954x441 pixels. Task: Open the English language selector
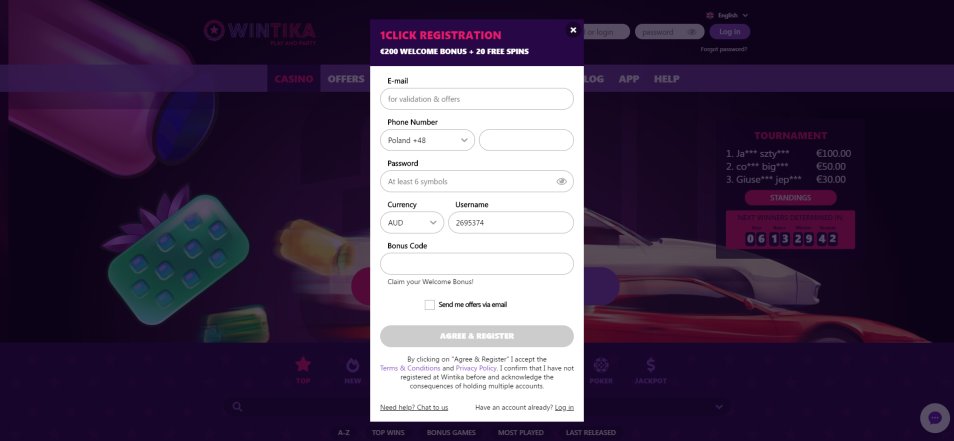pos(727,15)
